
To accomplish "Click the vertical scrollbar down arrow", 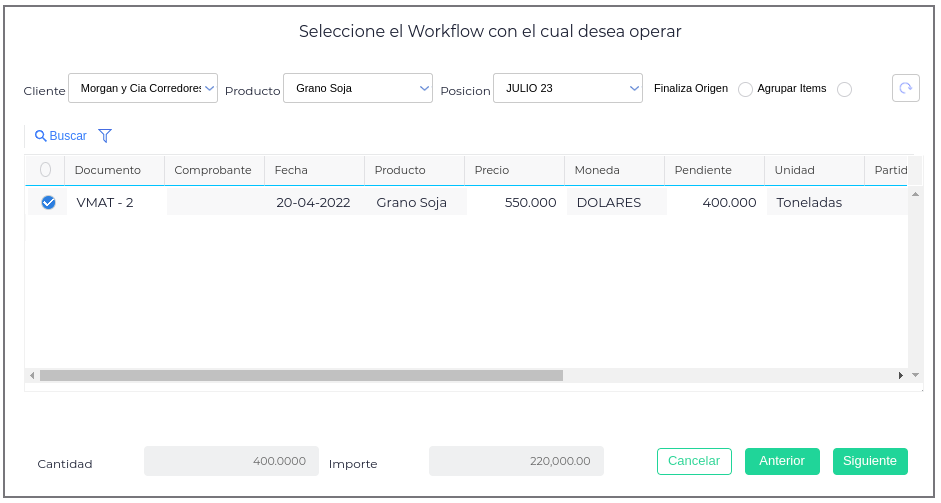I will (x=915, y=375).
